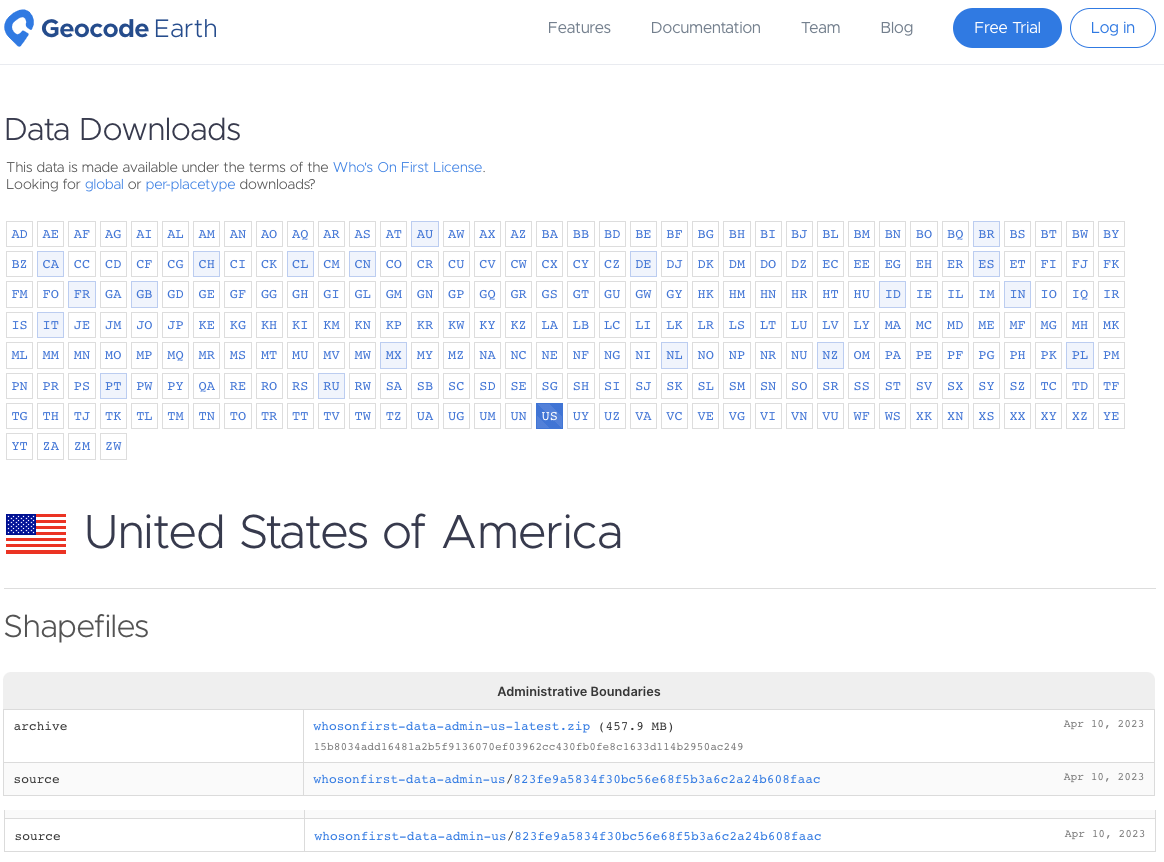Image resolution: width=1164 pixels, height=862 pixels.
Task: Choose the BY country button
Action: 1111,234
